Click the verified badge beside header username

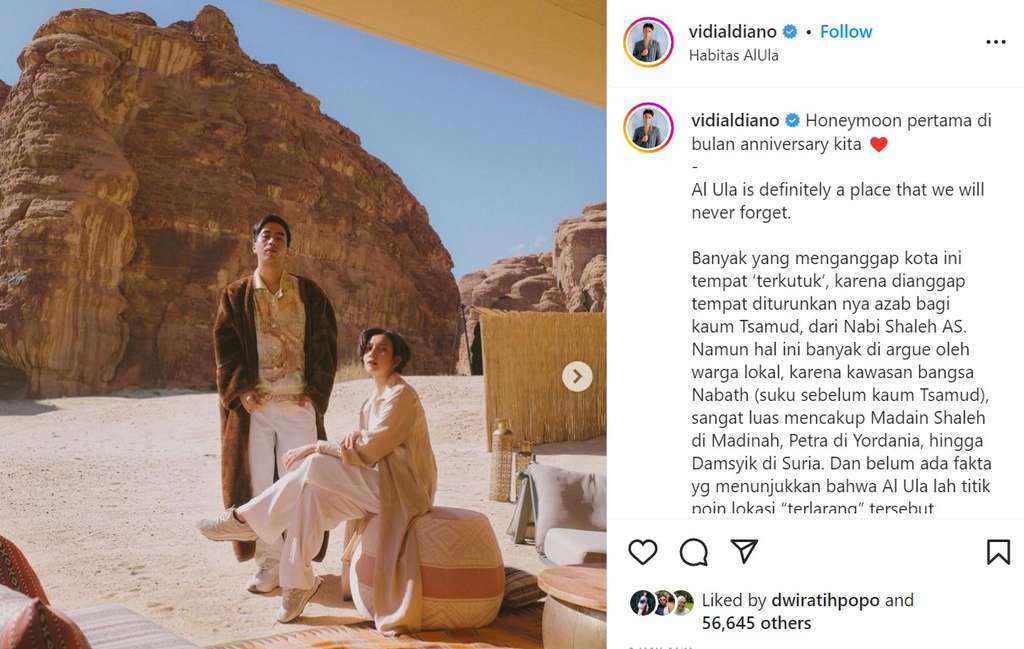pos(790,31)
